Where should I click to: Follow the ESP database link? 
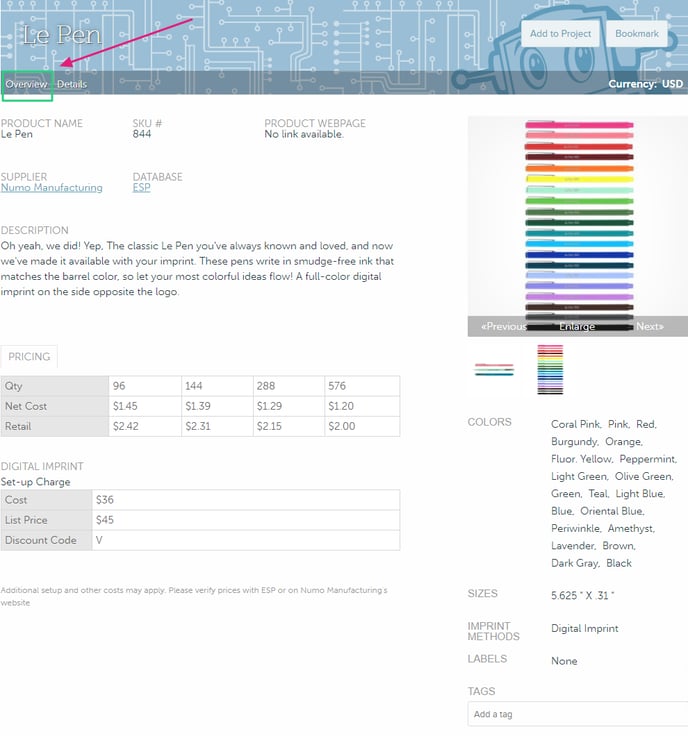coord(141,188)
